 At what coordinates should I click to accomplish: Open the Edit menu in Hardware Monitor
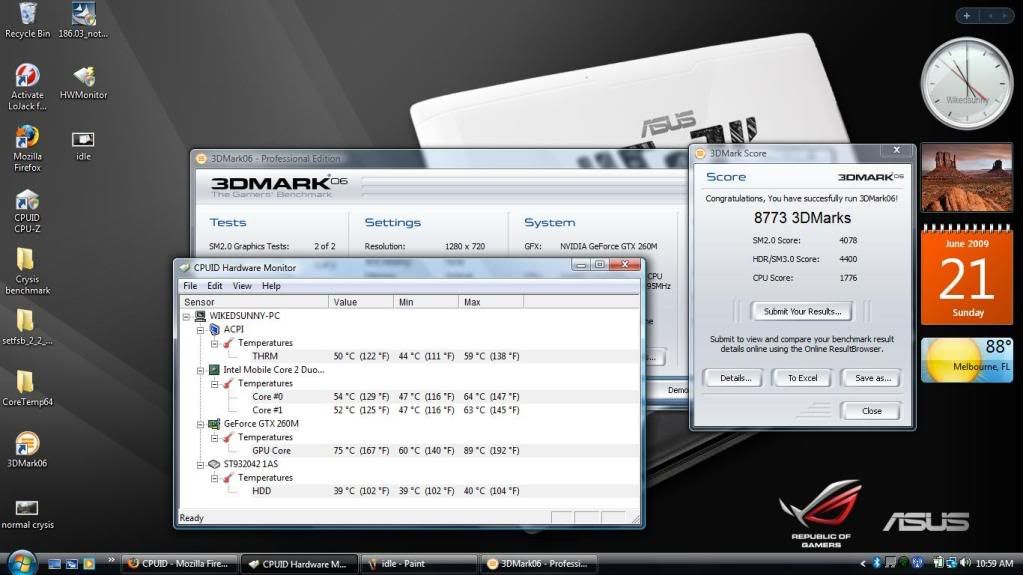click(x=215, y=286)
